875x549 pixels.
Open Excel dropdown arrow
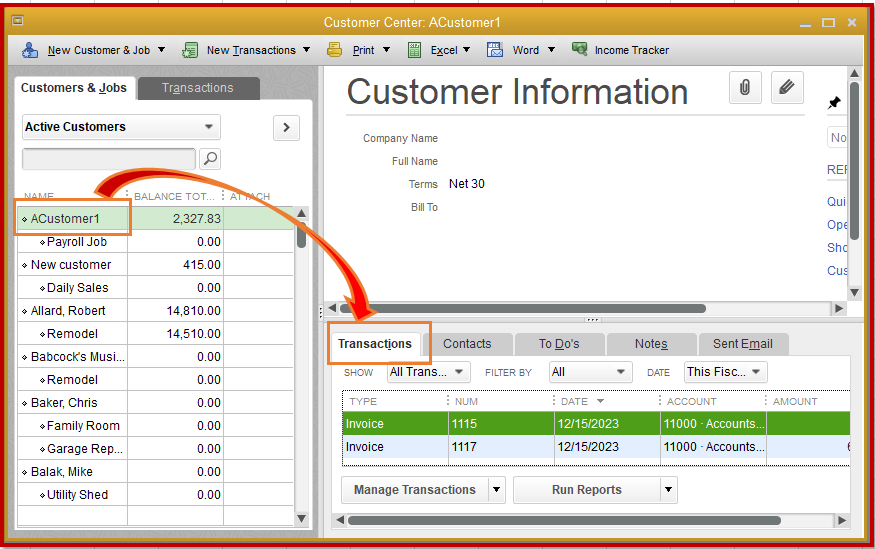[x=467, y=50]
